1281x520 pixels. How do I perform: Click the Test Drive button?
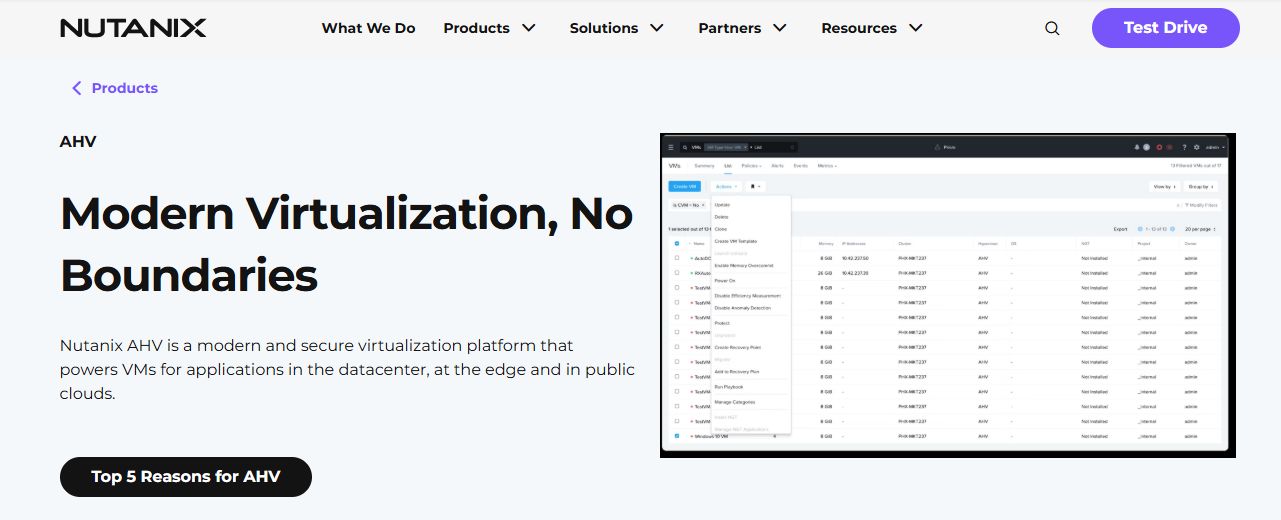pos(1166,28)
